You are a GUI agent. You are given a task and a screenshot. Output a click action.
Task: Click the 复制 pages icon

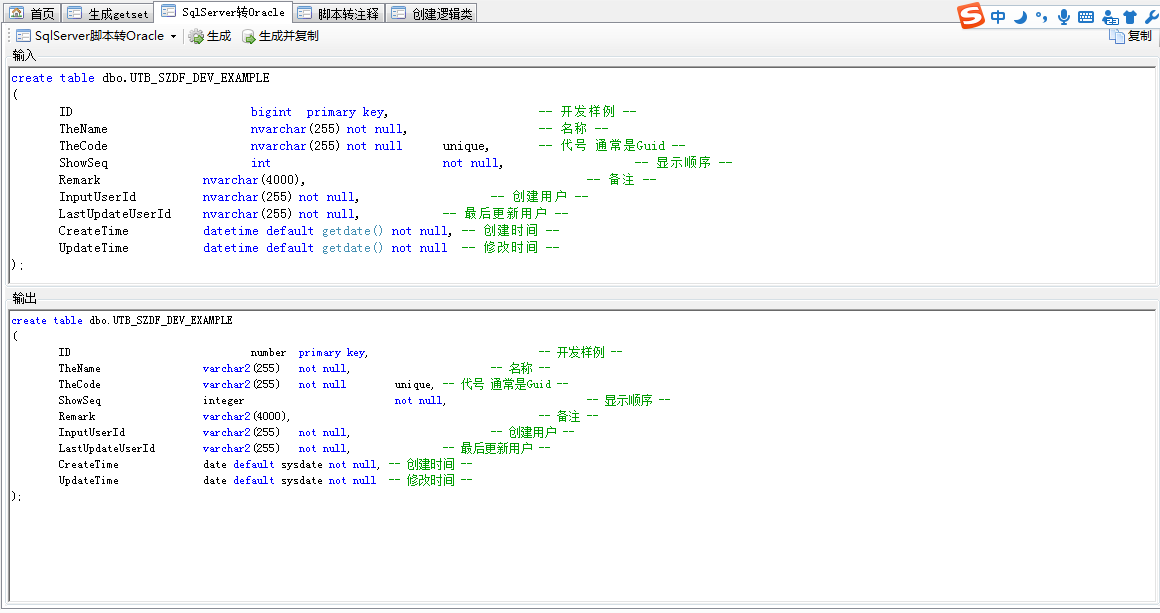click(1116, 35)
